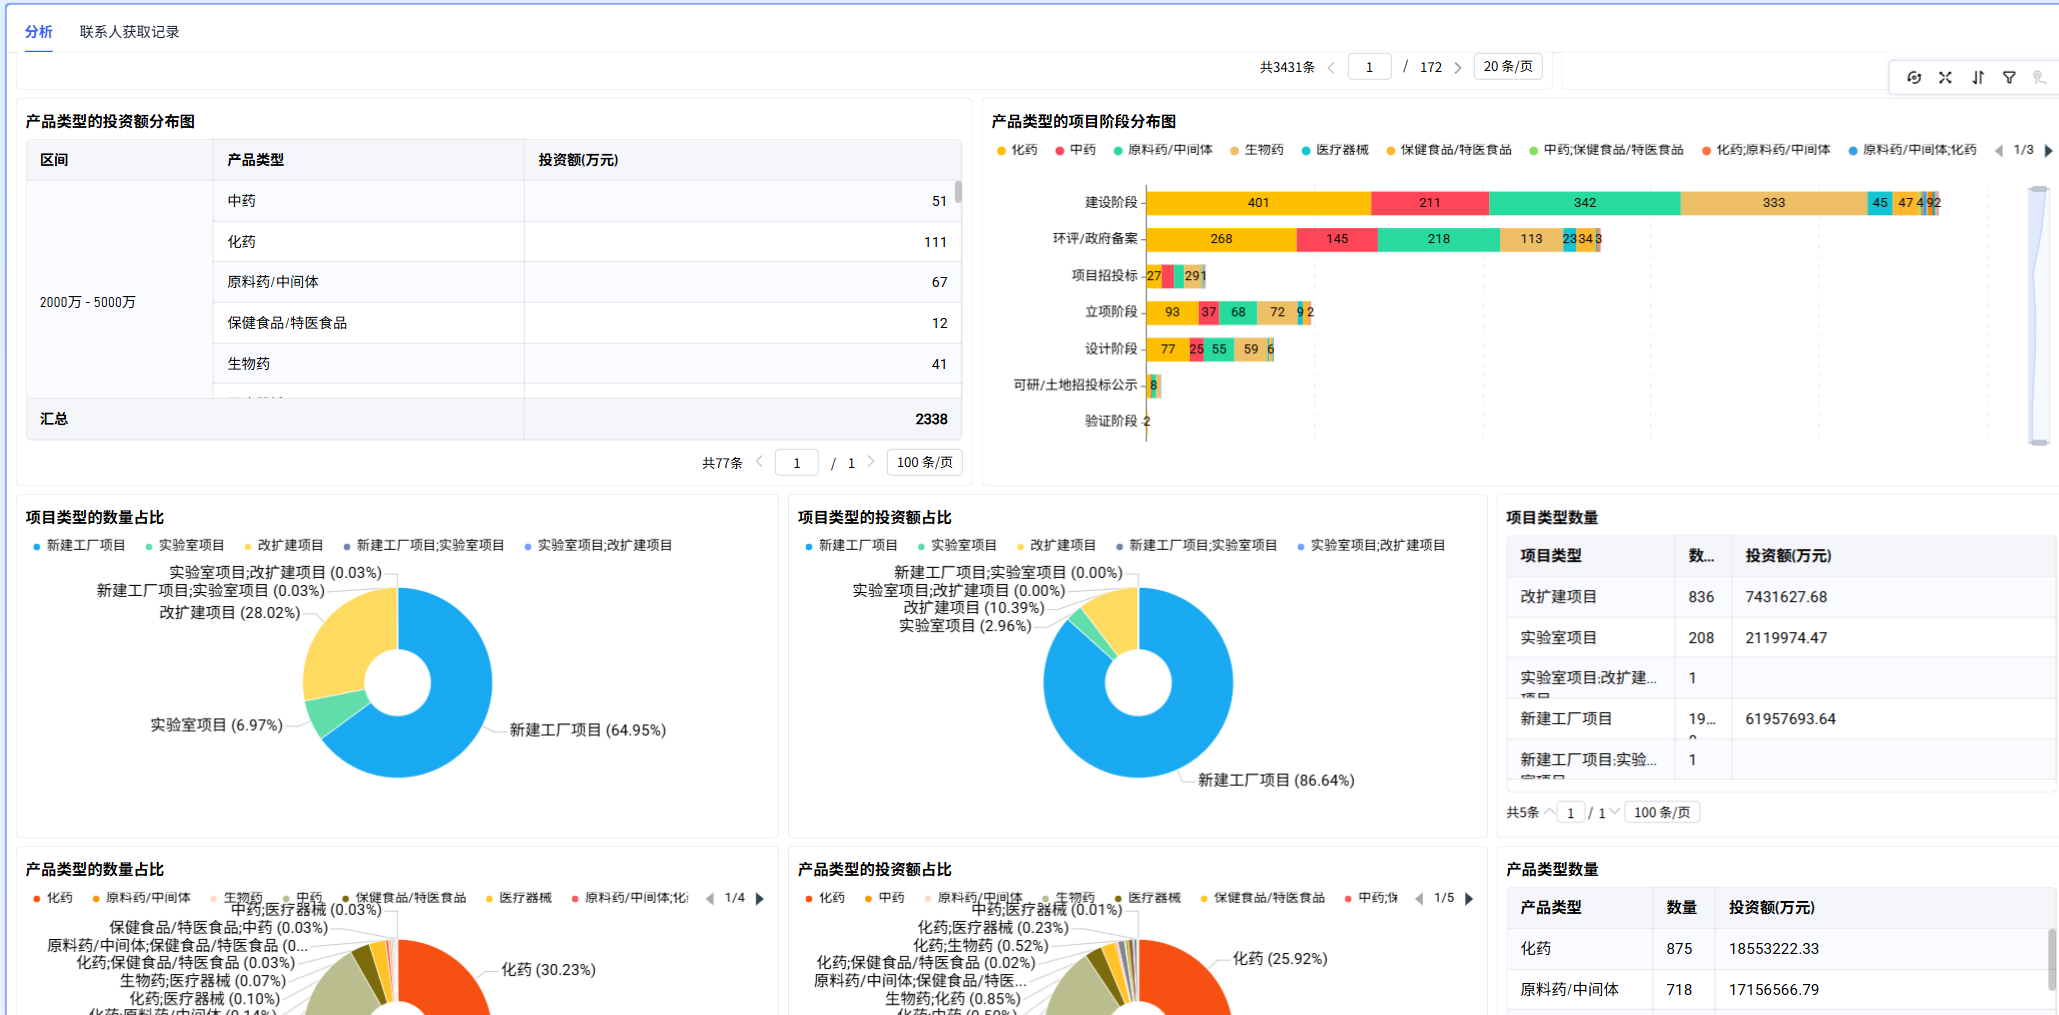Click the 268 bar segment of 环评/政府备案
The width and height of the screenshot is (2059, 1015).
[x=1221, y=239]
